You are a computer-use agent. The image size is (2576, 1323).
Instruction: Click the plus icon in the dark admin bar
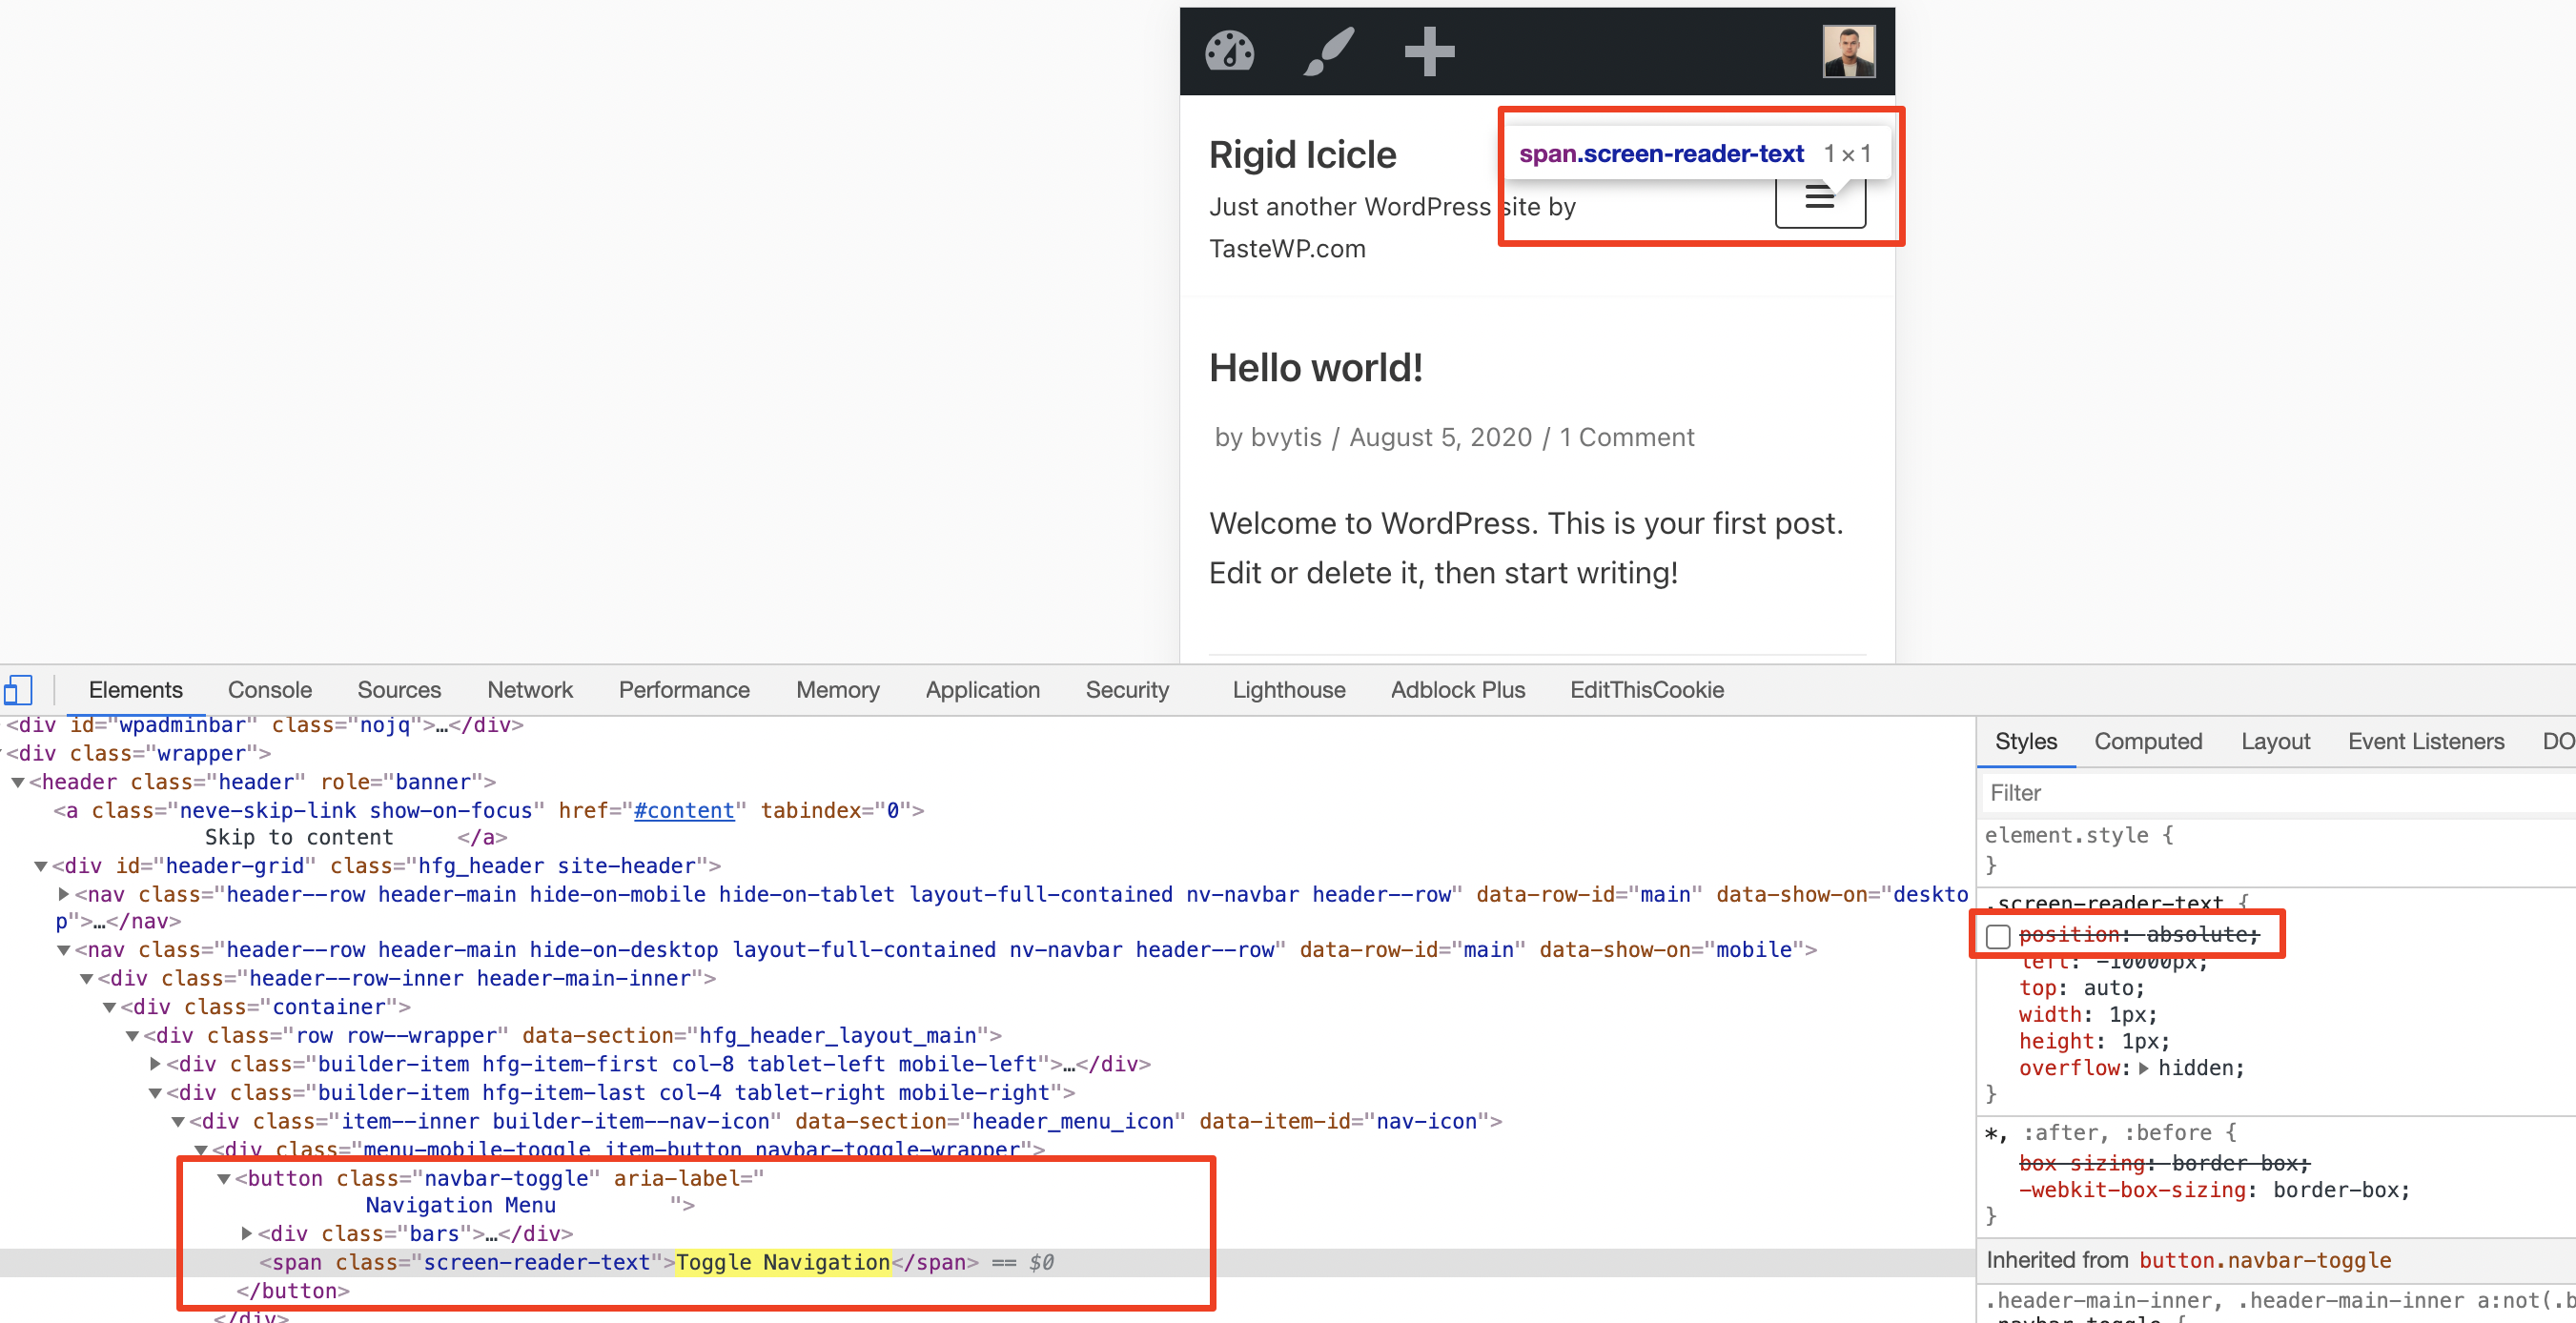1428,51
